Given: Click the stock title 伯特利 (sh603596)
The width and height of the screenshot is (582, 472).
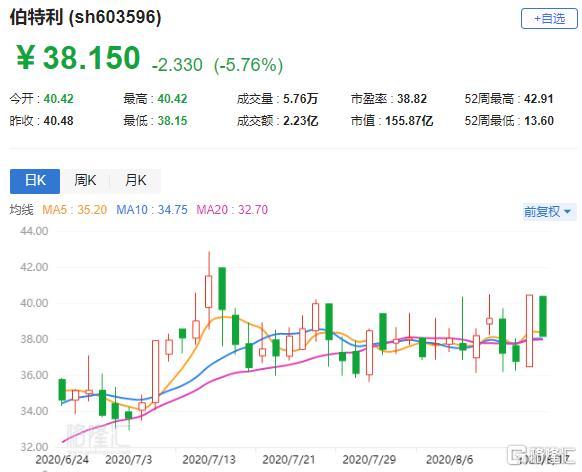Looking at the screenshot, I should 86,17.
